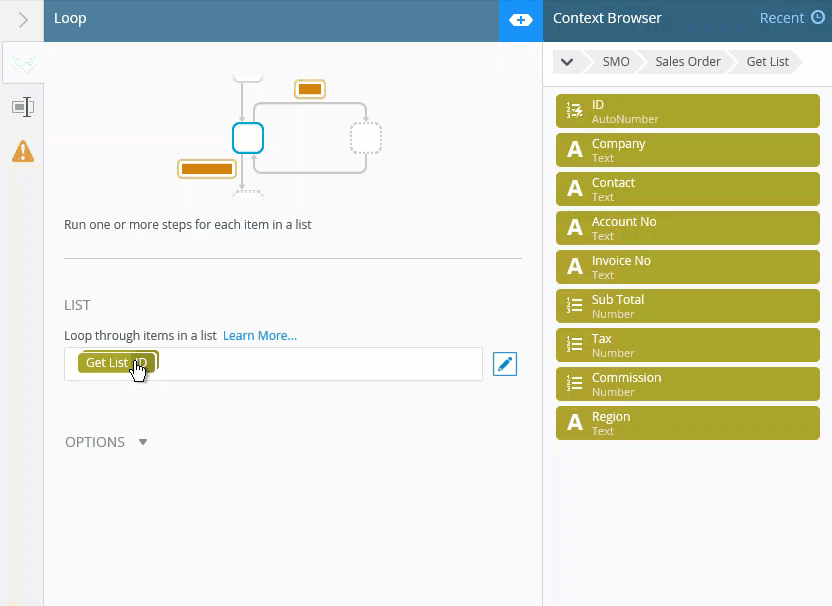832x606 pixels.
Task: Click the text icon beside Invoice No
Action: (x=575, y=266)
